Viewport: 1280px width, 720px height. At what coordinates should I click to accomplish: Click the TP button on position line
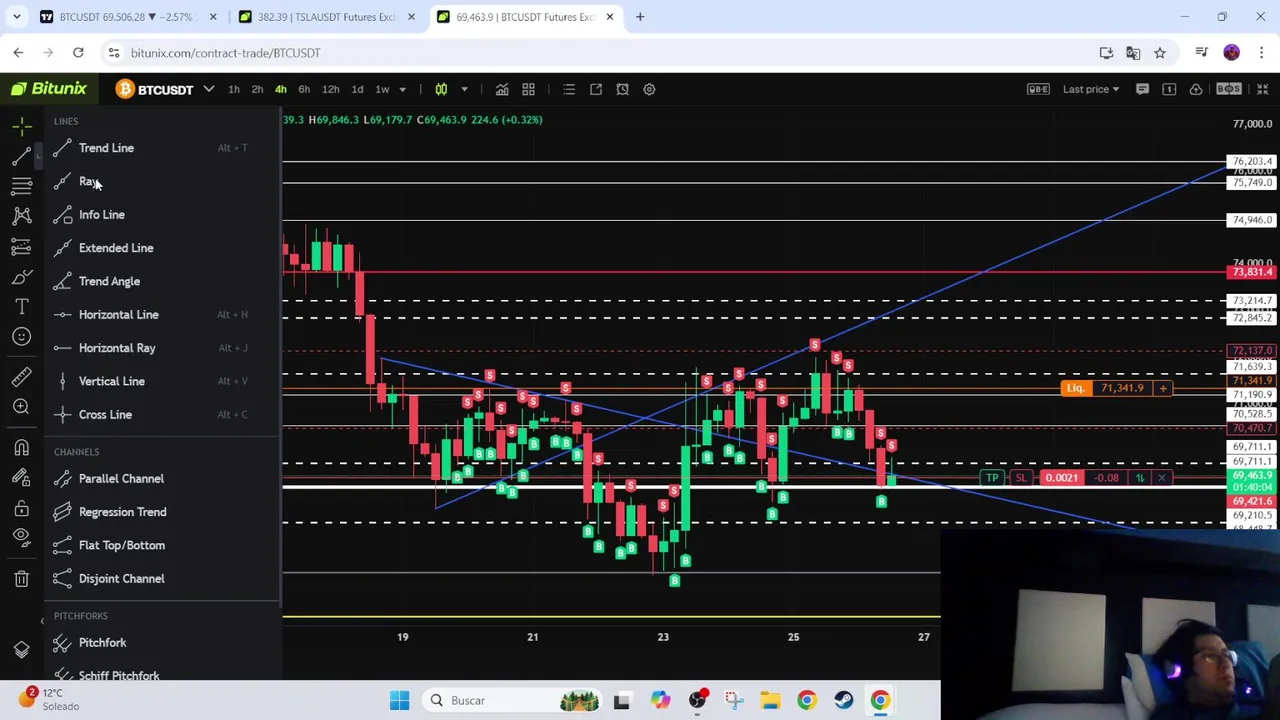click(x=992, y=478)
